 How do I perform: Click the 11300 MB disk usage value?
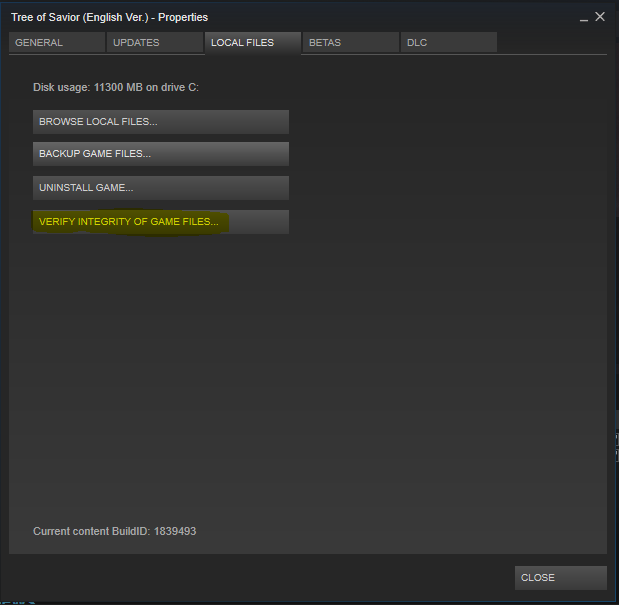point(118,88)
